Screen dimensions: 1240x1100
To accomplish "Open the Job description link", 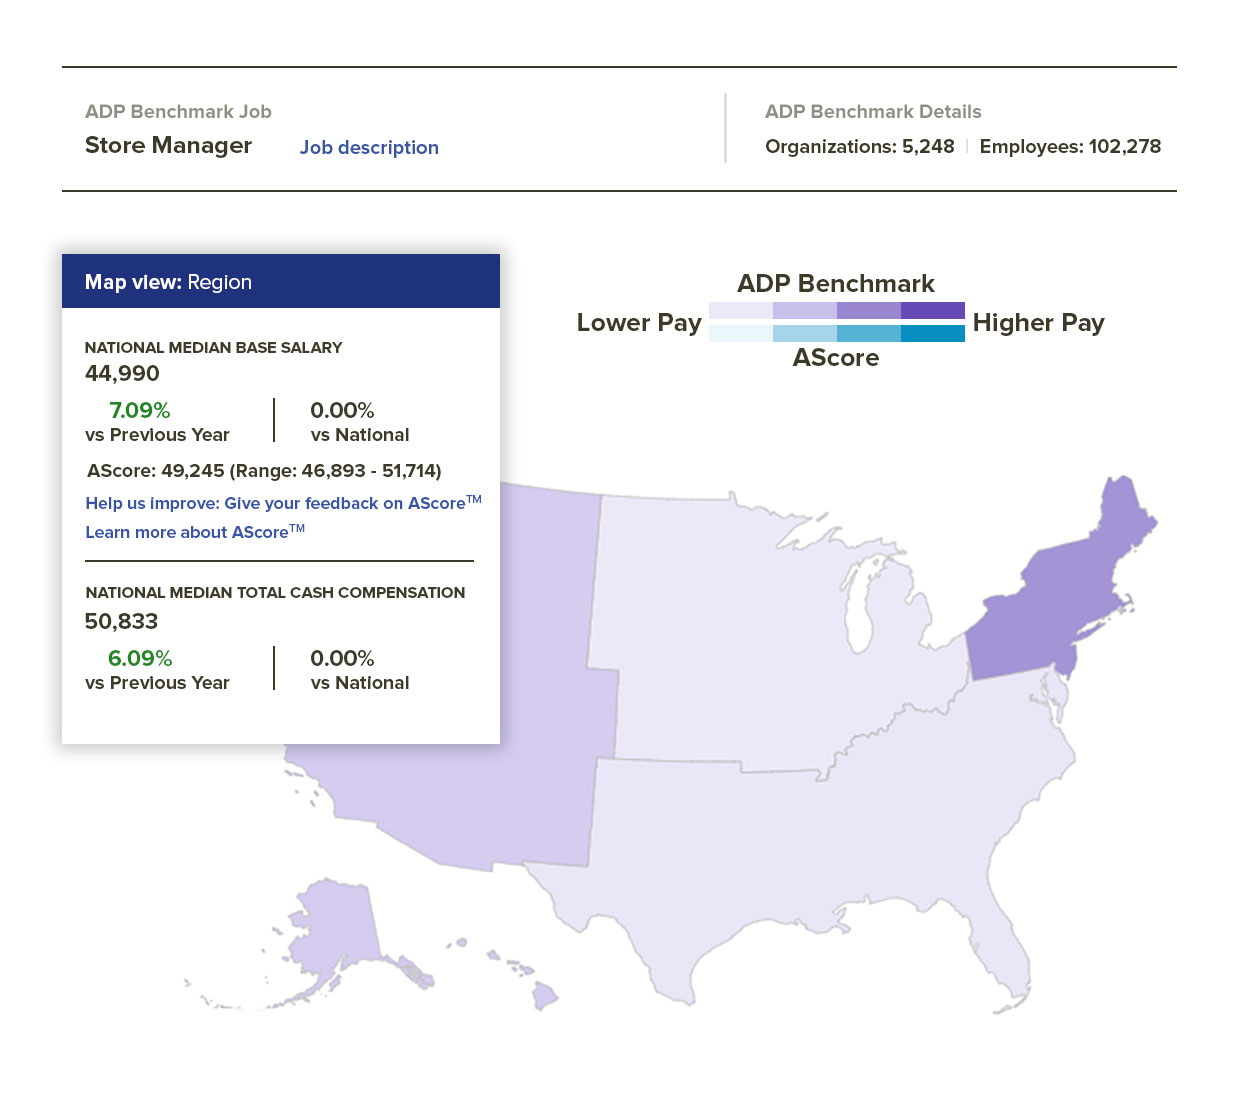I will [x=369, y=147].
